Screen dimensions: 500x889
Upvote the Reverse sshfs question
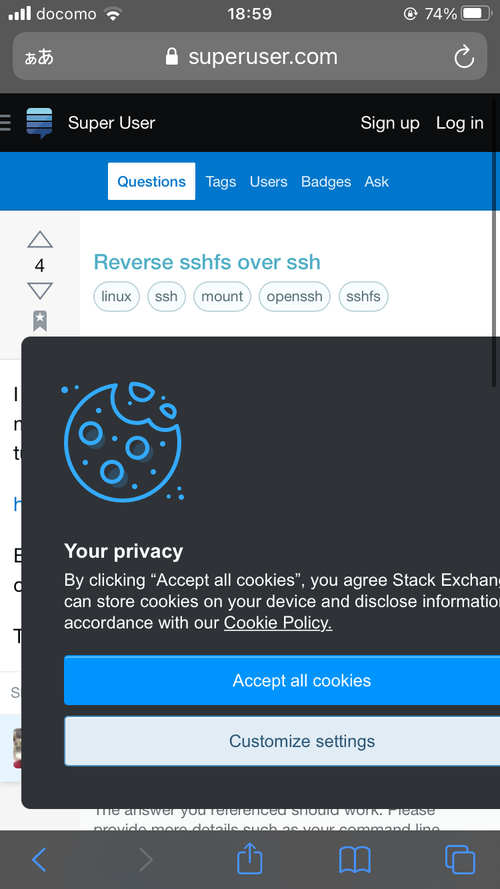(x=40, y=240)
